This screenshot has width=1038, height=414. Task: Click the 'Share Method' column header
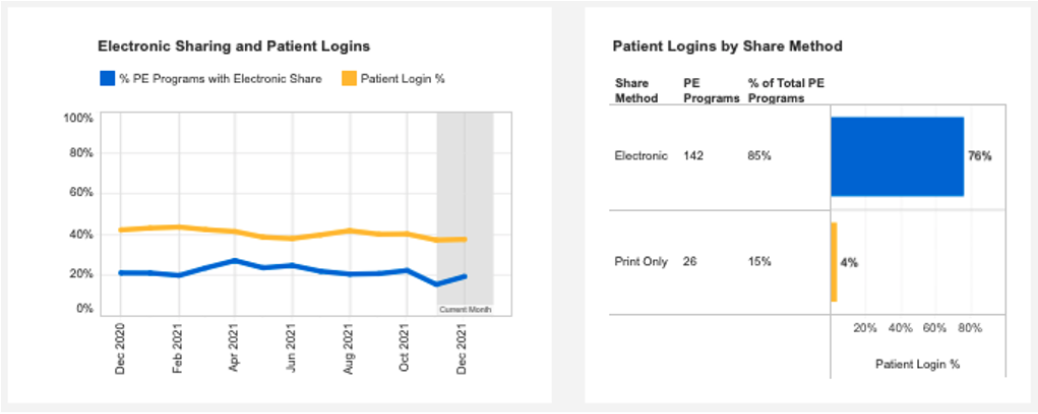point(636,90)
